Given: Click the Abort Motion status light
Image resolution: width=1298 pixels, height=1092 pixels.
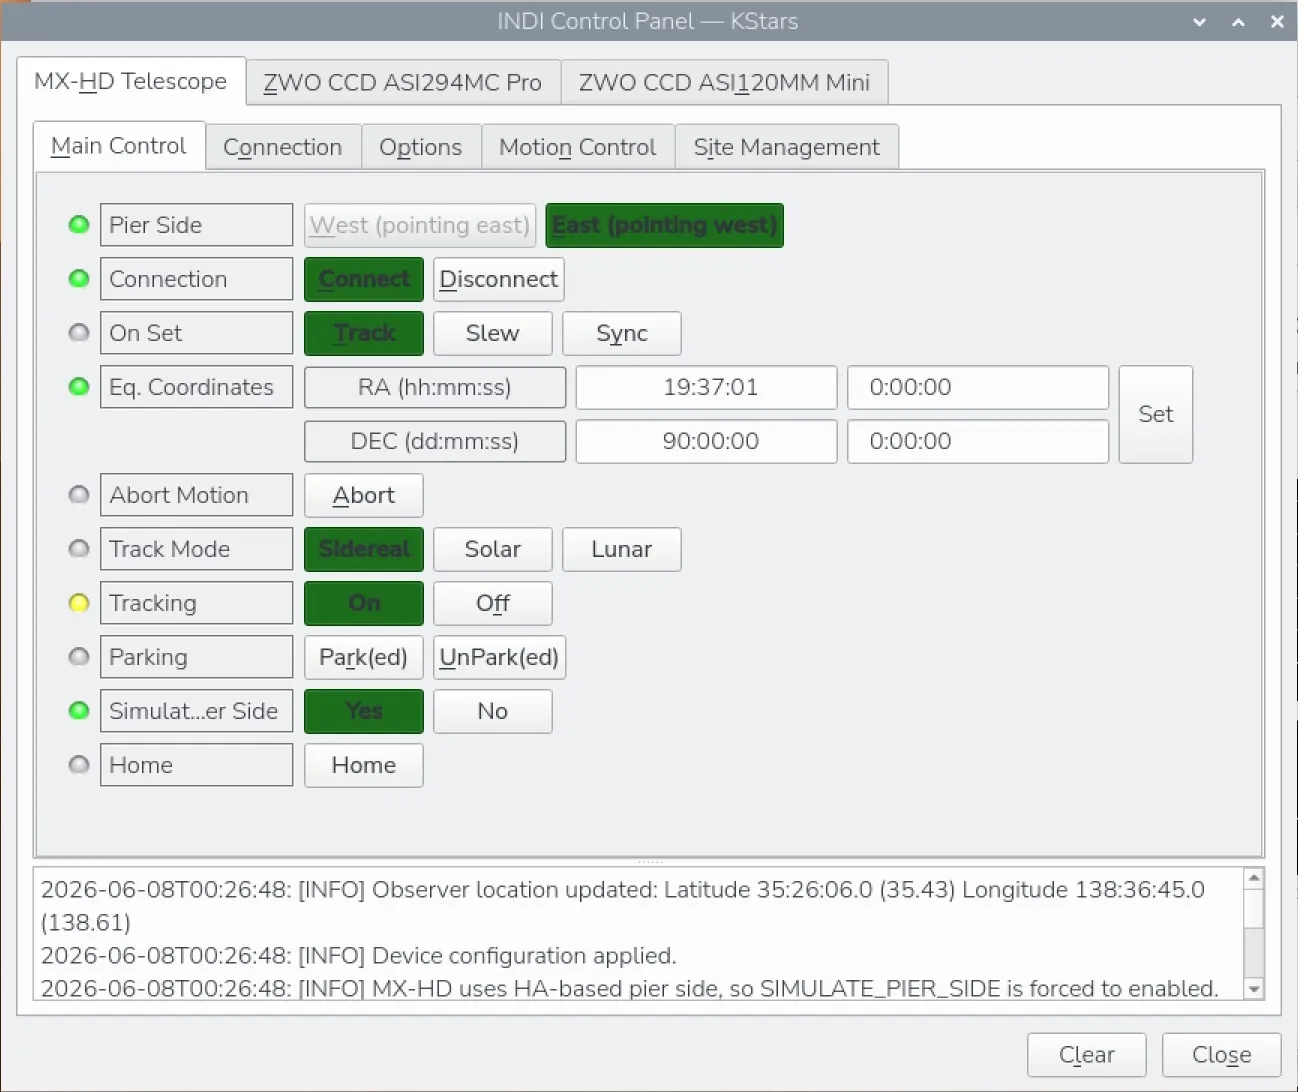Looking at the screenshot, I should click(x=79, y=495).
